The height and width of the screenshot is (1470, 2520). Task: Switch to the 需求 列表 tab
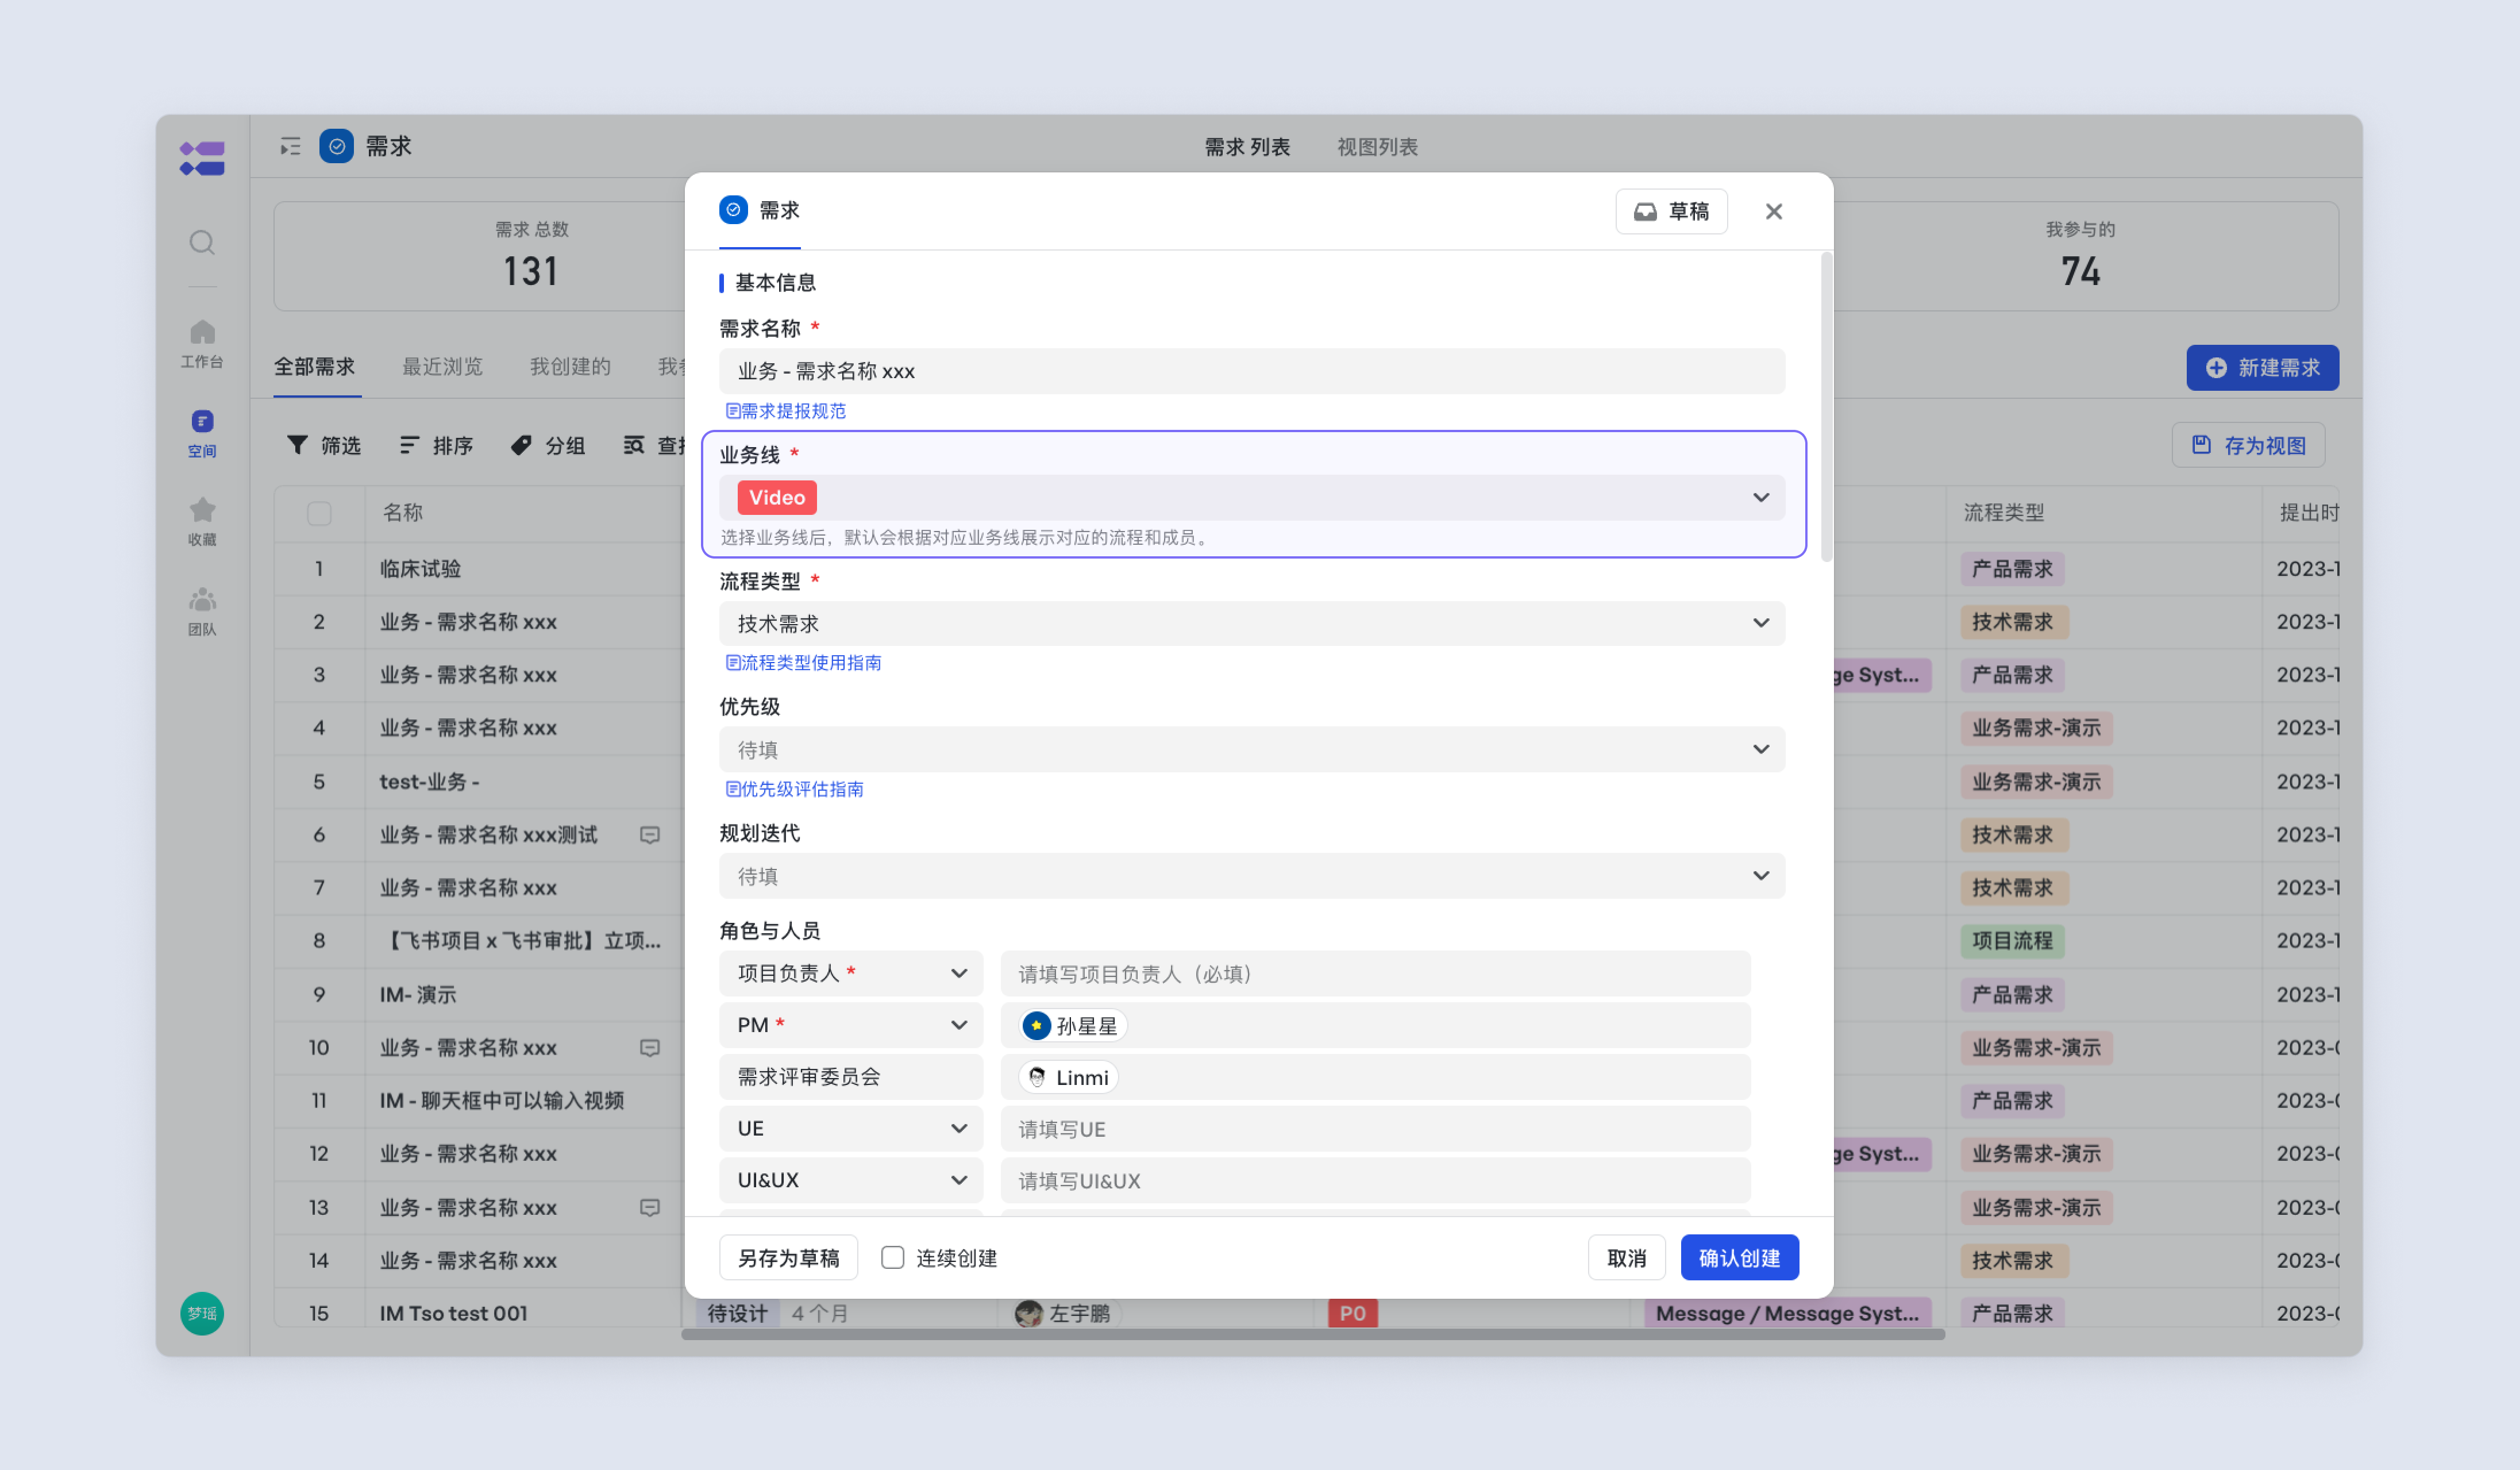[1247, 147]
